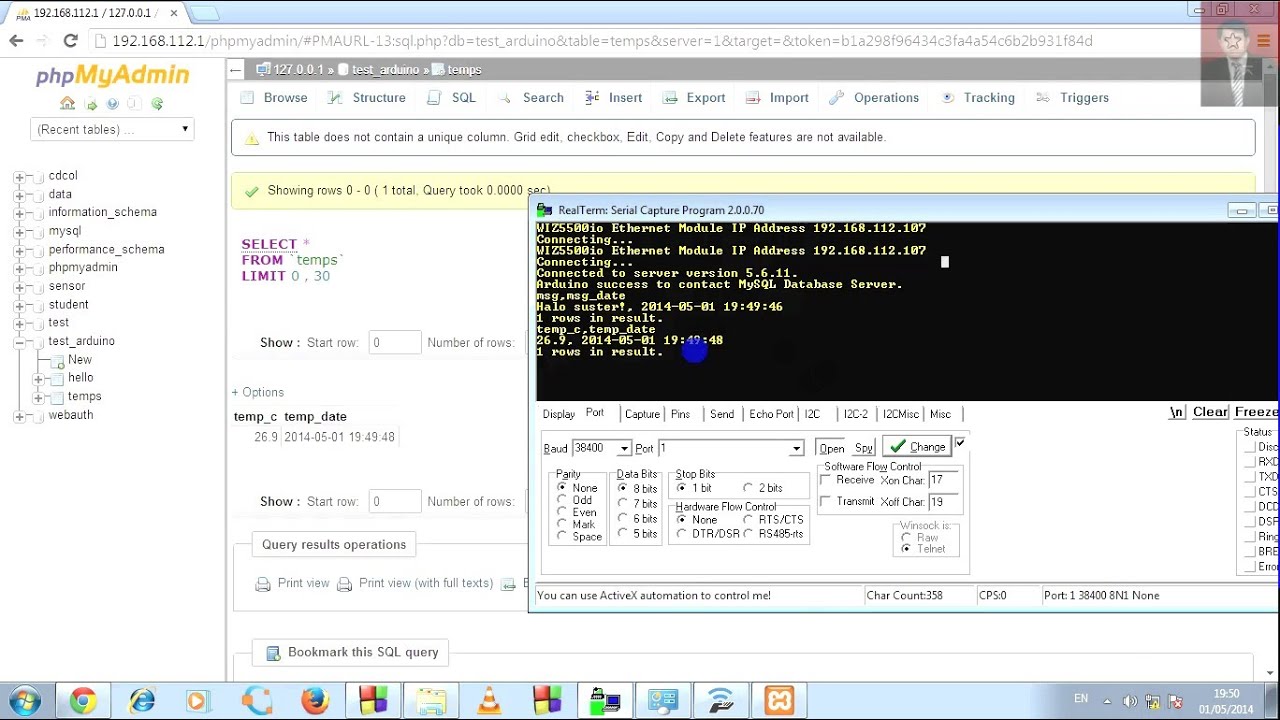
Task: Open the sensor database in tree
Action: pyautogui.click(x=67, y=286)
